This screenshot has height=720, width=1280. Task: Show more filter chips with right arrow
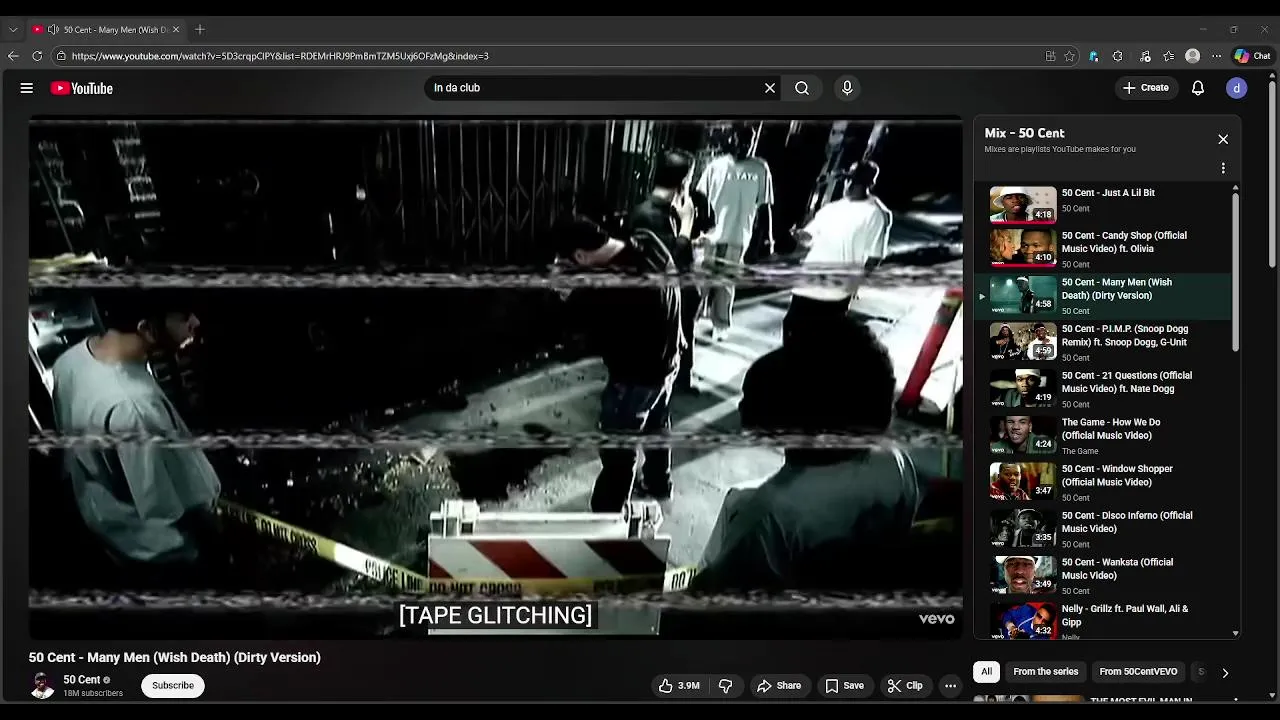point(1225,673)
